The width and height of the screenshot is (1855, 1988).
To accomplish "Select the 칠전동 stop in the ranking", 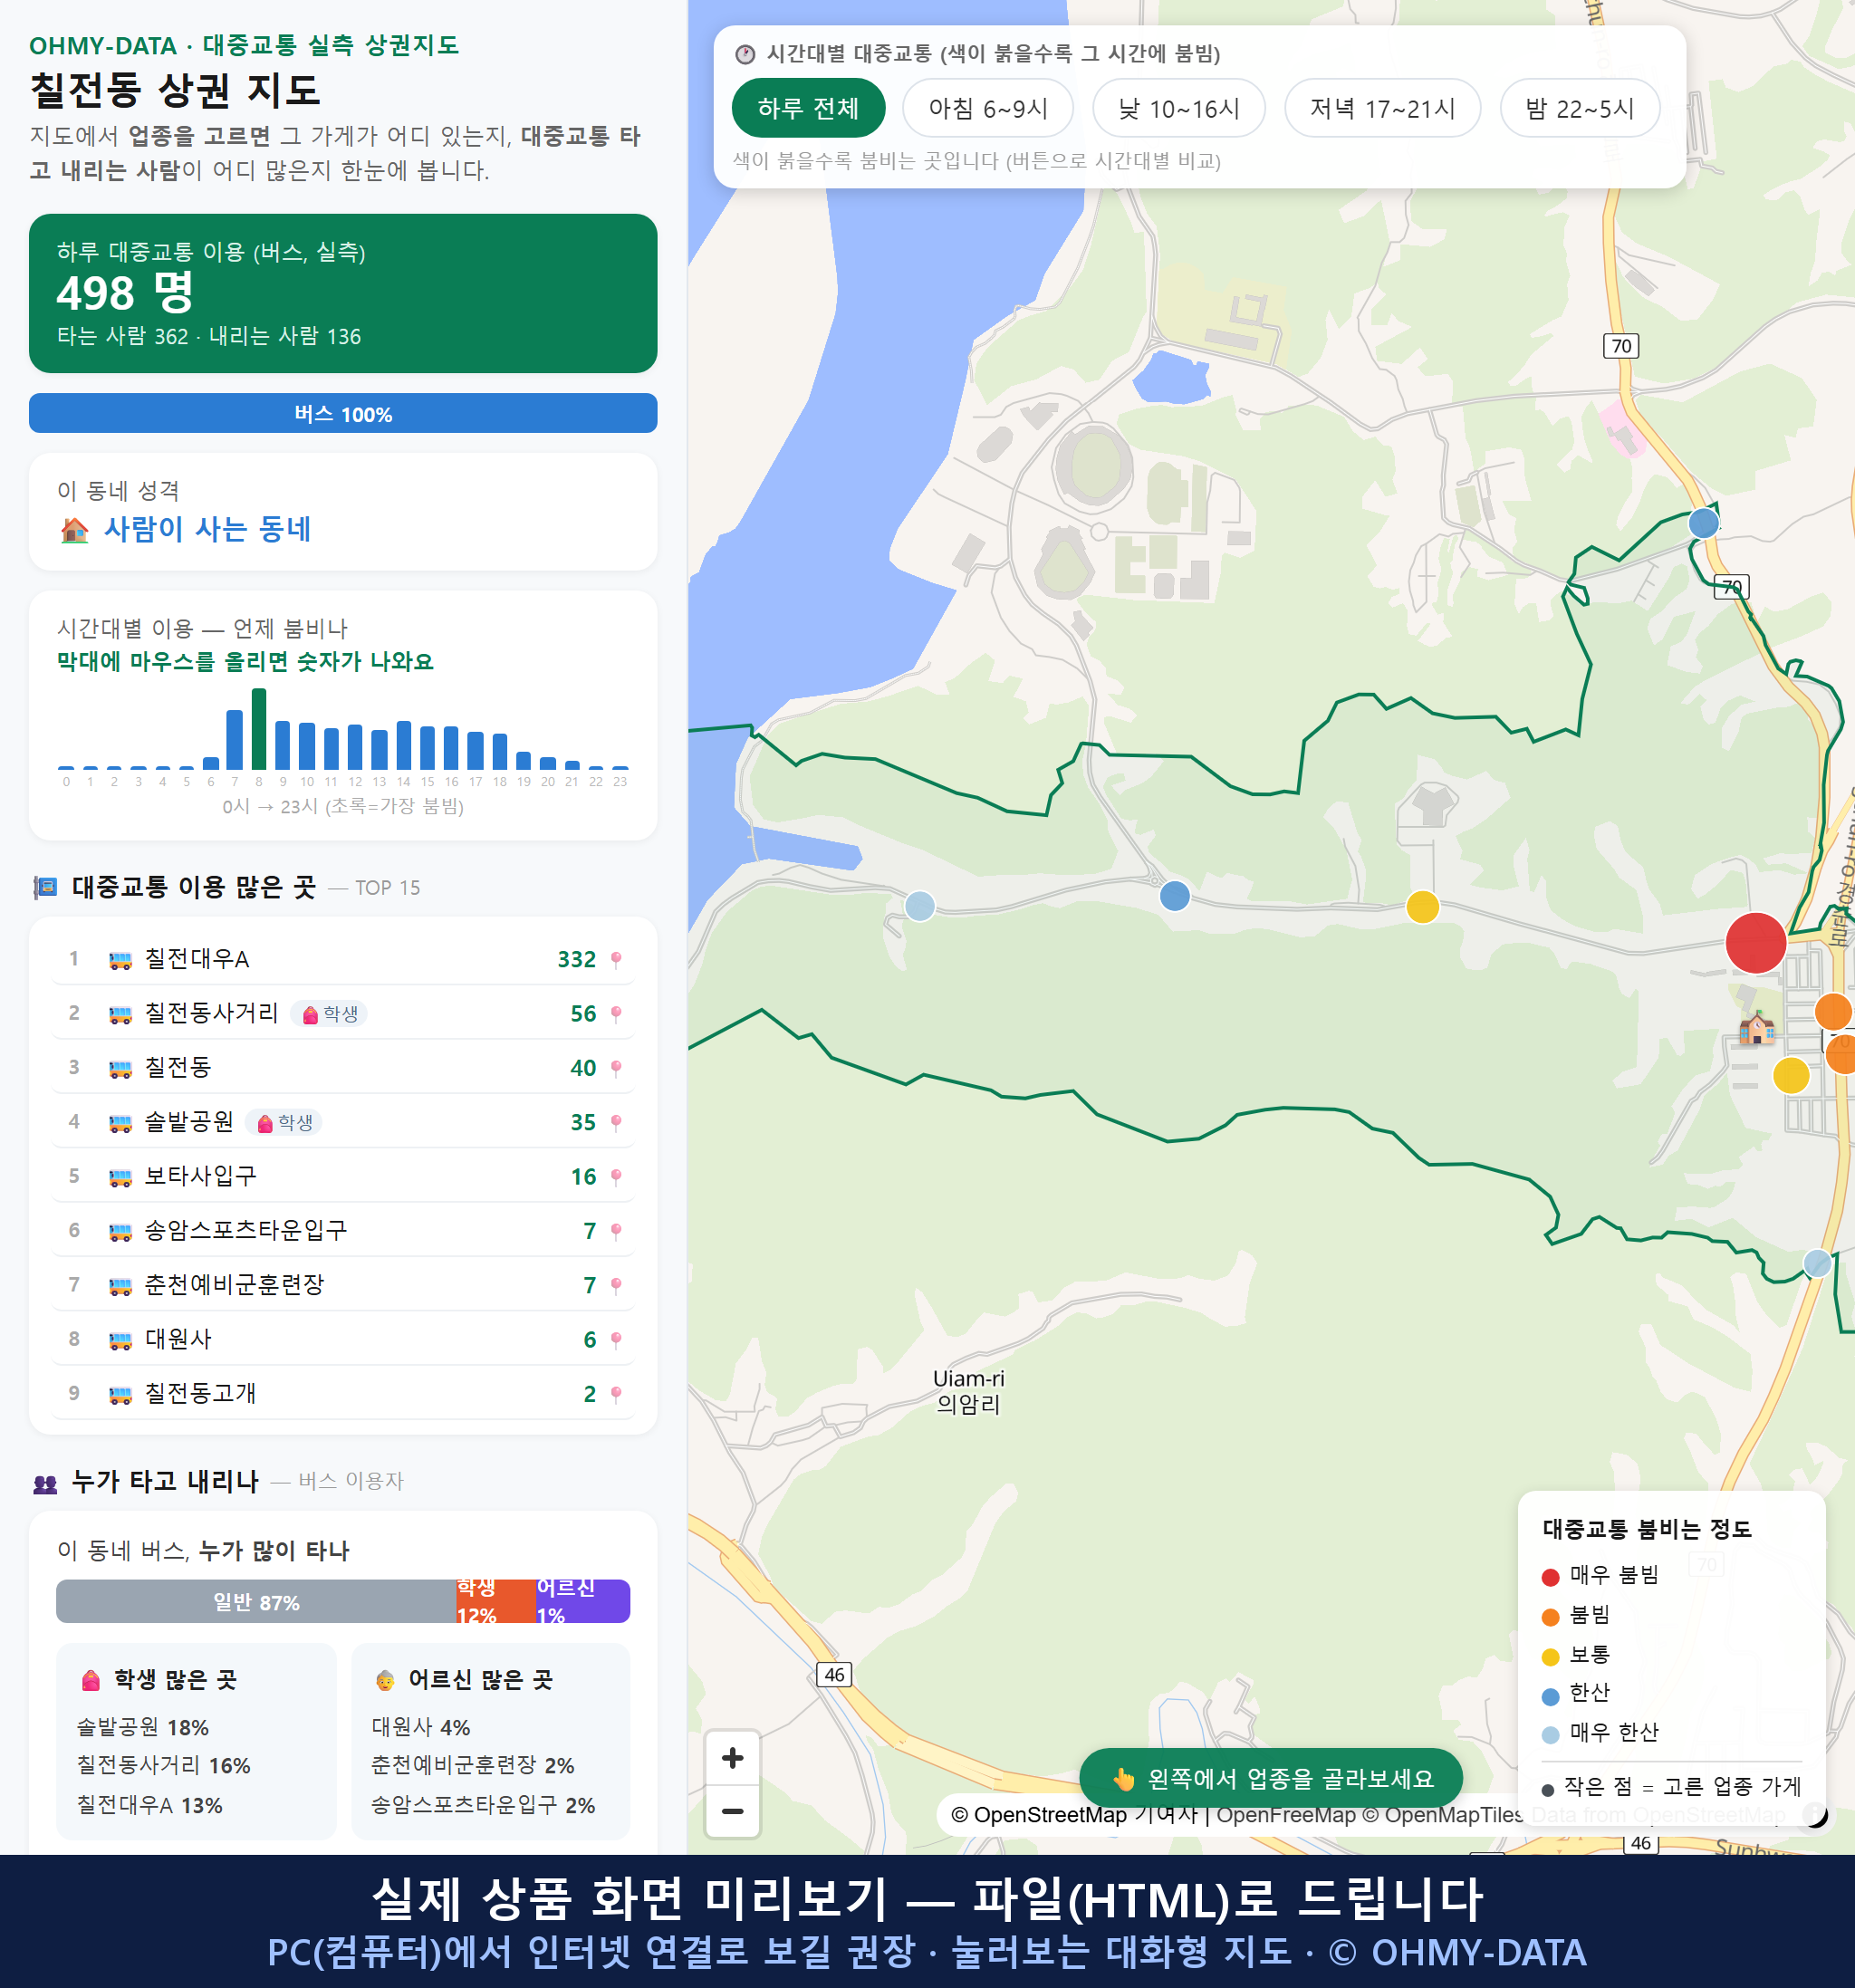I will point(343,1068).
